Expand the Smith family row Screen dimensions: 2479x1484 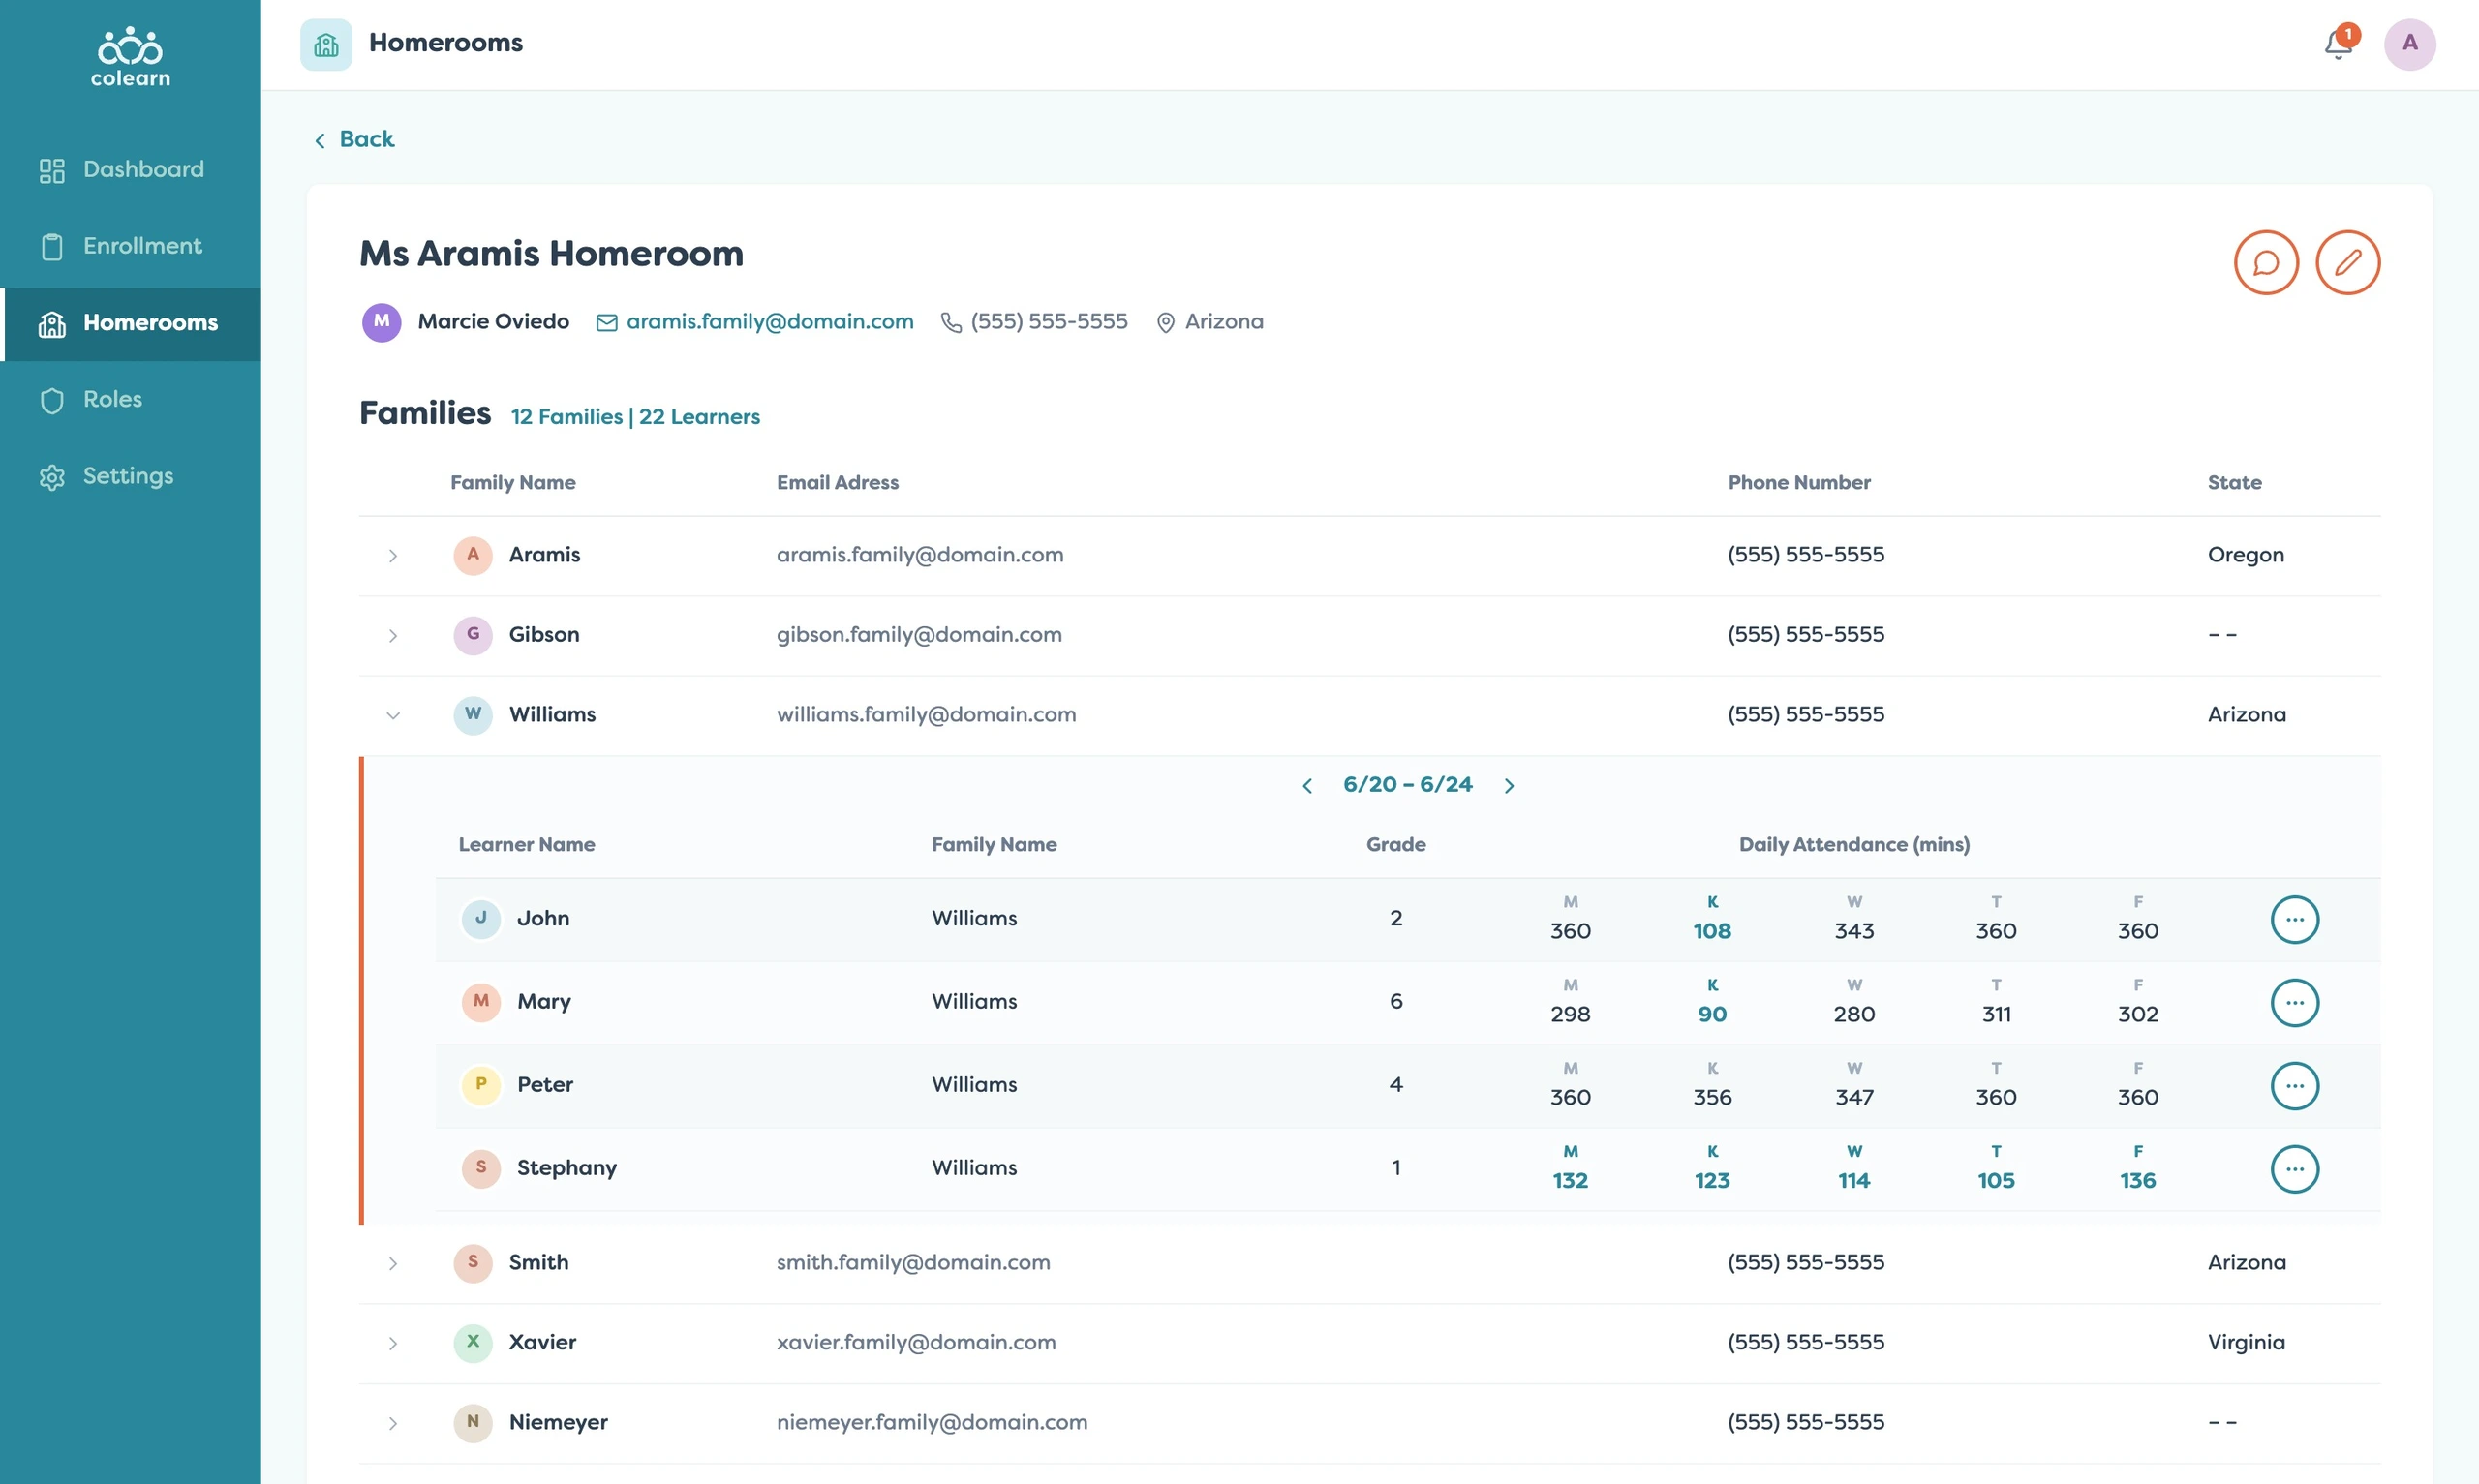393,1264
